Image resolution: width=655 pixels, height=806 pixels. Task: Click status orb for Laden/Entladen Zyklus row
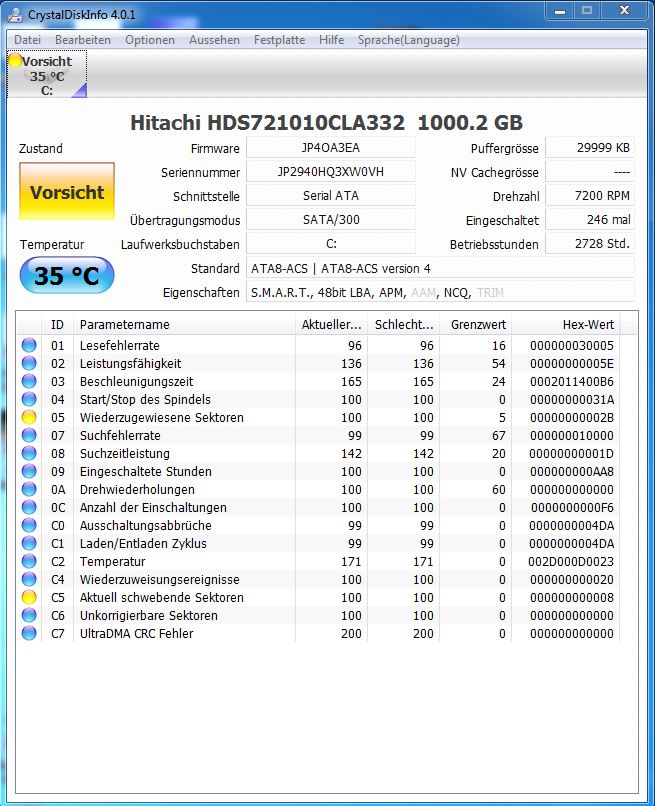tap(29, 543)
